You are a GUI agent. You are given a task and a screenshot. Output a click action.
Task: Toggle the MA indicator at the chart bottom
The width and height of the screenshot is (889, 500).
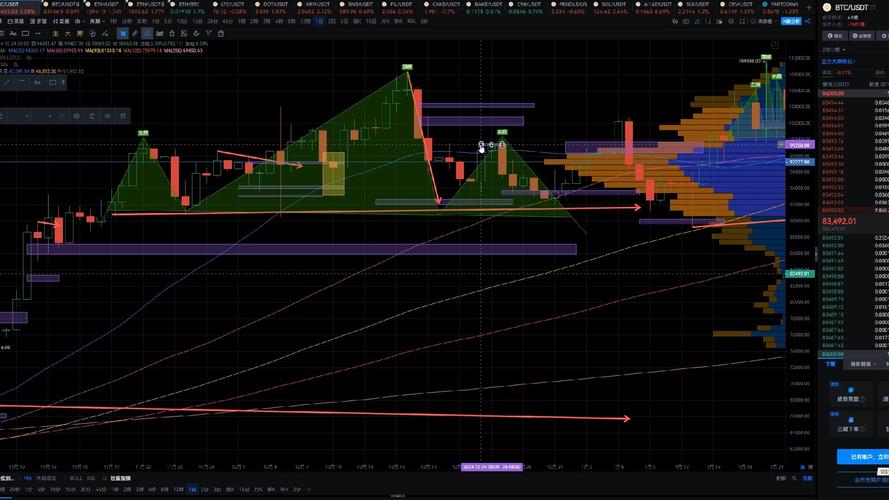(x=28, y=478)
